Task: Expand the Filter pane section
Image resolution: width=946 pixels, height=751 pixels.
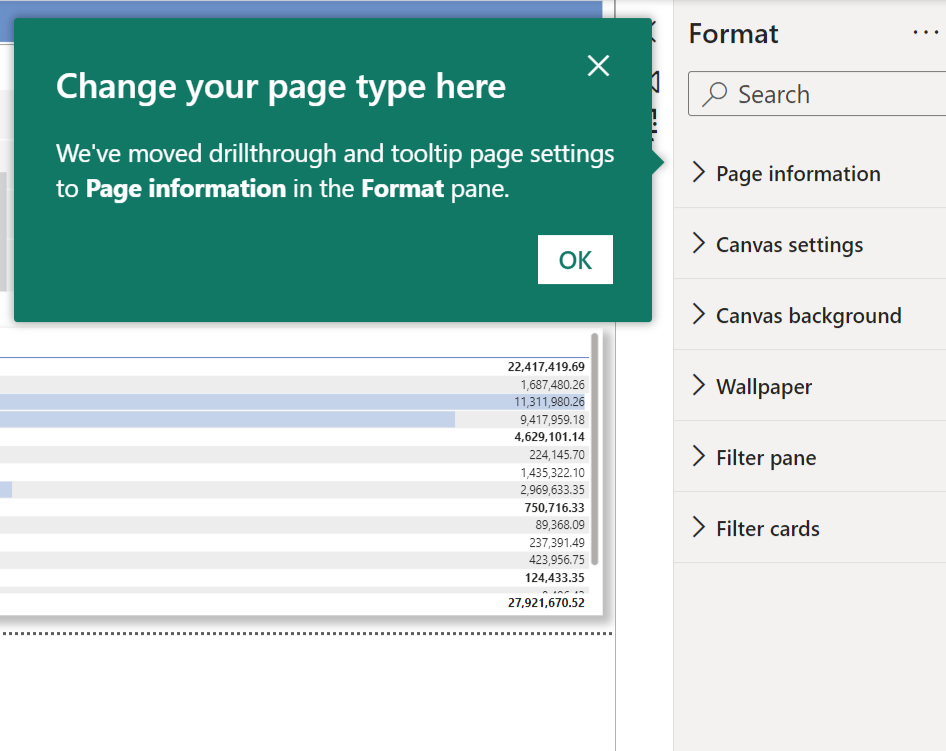Action: 810,457
